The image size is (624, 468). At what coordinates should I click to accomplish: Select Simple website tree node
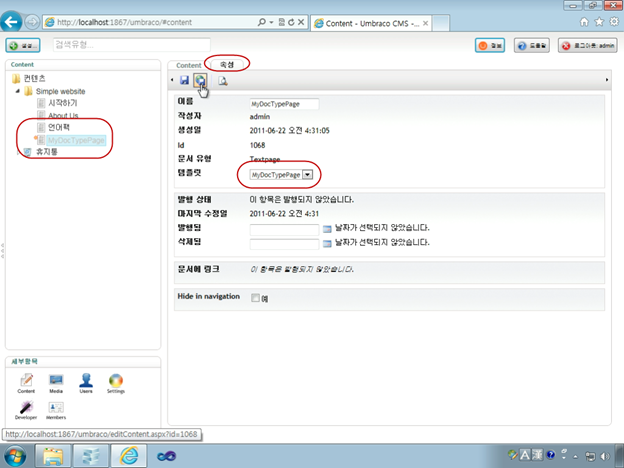[x=60, y=91]
